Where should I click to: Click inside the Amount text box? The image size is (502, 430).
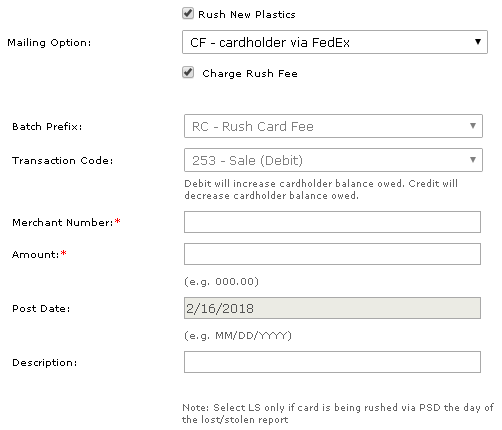point(332,254)
